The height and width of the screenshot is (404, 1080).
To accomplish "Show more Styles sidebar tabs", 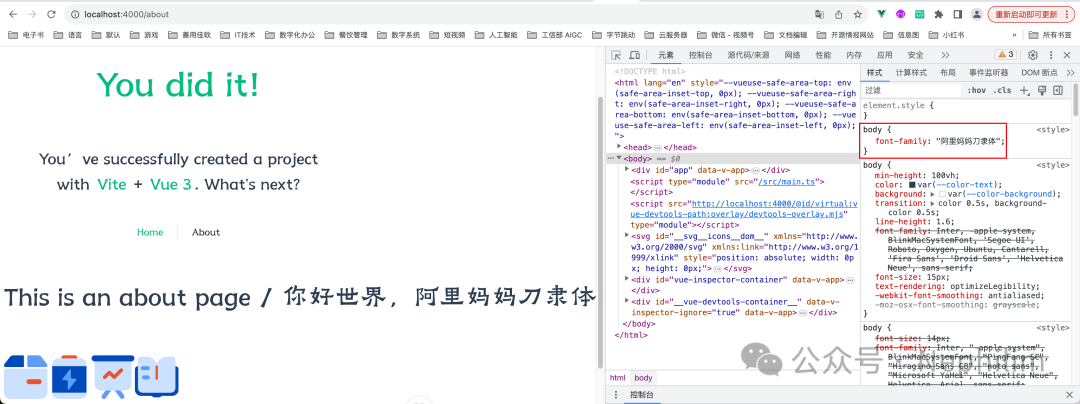I will point(1070,72).
